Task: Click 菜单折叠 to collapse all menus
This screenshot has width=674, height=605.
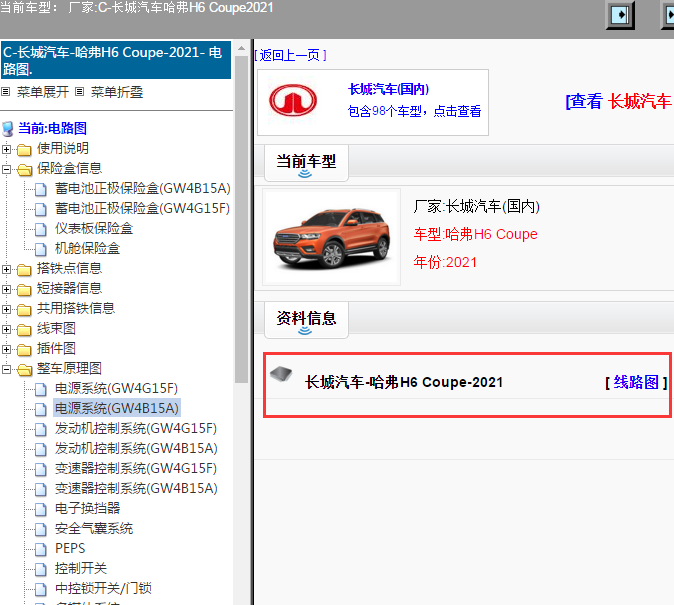Action: [117, 92]
